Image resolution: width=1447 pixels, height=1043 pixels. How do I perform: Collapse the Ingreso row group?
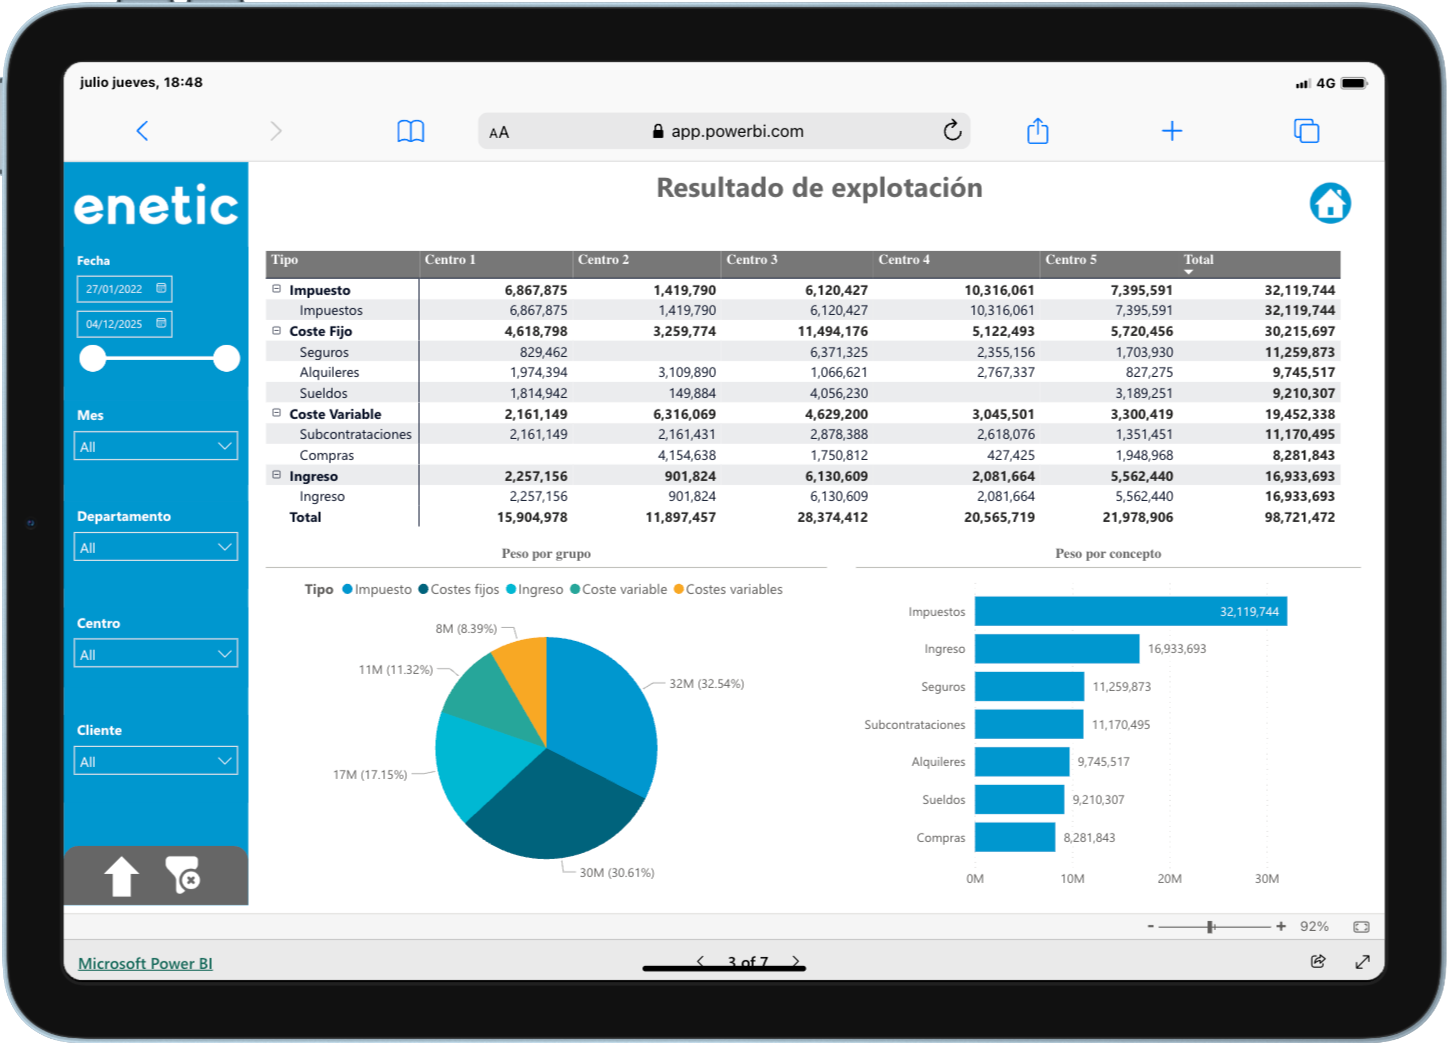[277, 475]
